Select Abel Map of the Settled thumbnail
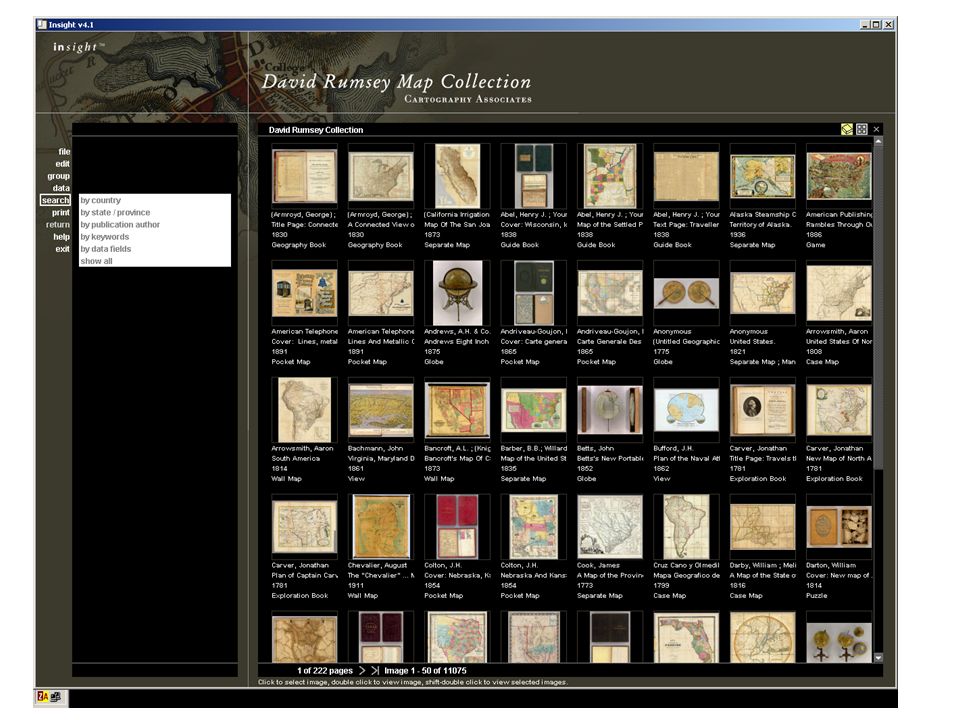Viewport: 960px width, 720px height. tap(610, 176)
